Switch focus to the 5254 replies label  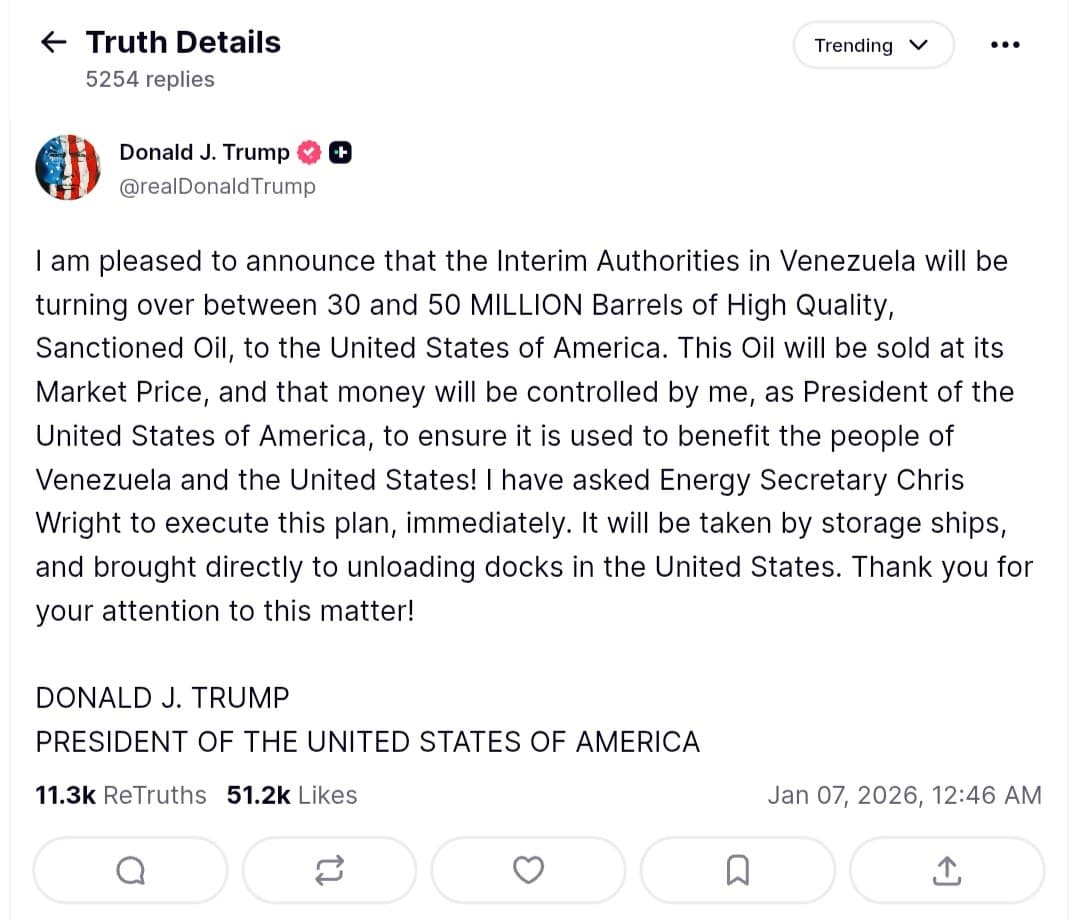coord(149,79)
